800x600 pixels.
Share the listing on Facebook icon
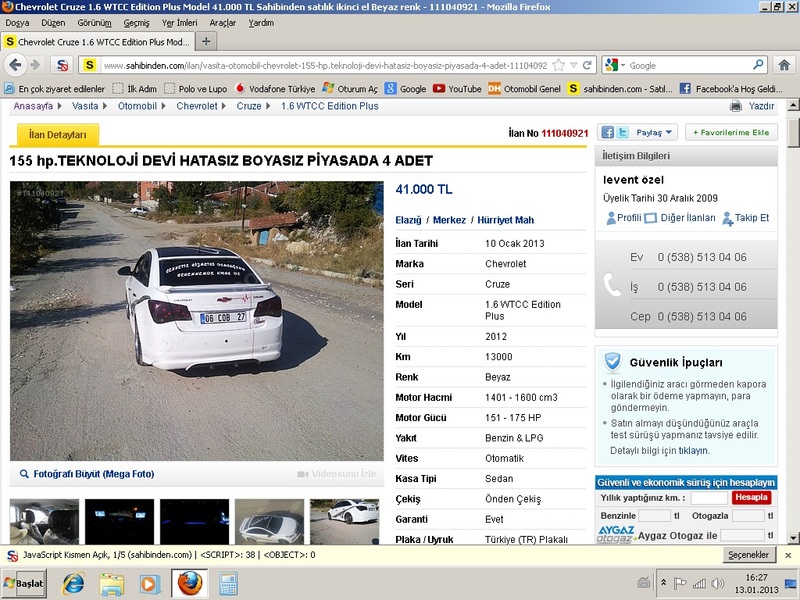(x=607, y=133)
